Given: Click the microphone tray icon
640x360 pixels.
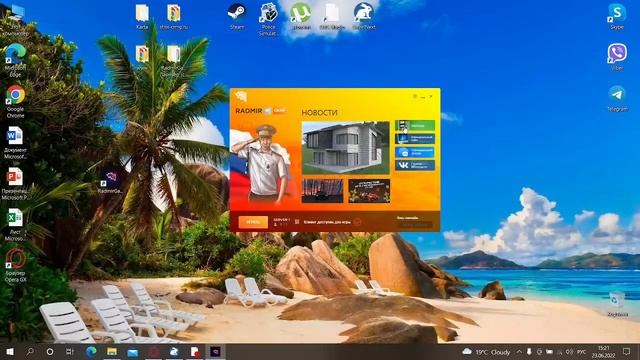Looking at the screenshot, I should 529,352.
